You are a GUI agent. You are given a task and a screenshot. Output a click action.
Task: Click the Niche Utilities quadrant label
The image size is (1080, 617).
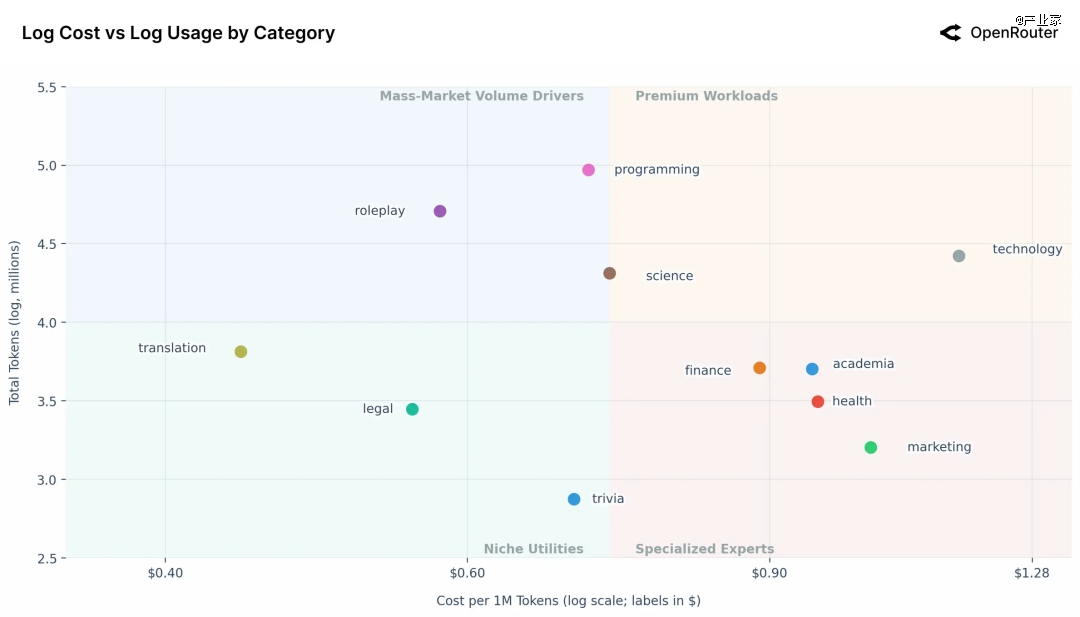tap(533, 549)
